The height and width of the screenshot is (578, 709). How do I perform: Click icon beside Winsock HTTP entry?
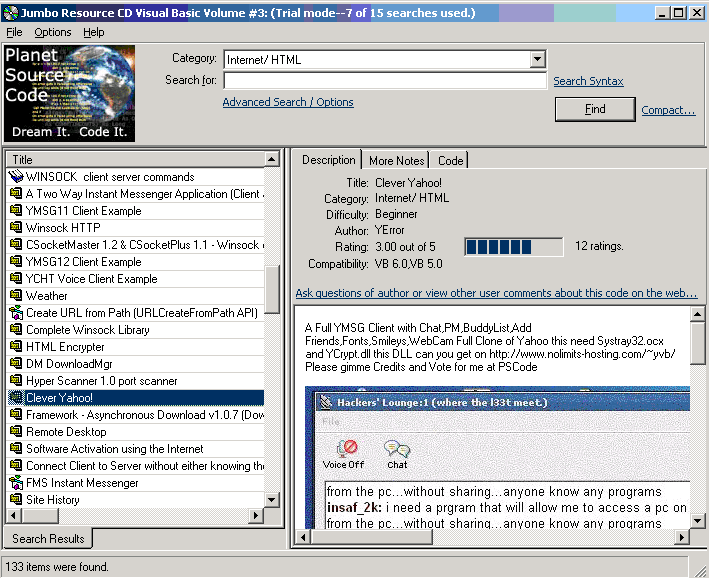click(16, 227)
